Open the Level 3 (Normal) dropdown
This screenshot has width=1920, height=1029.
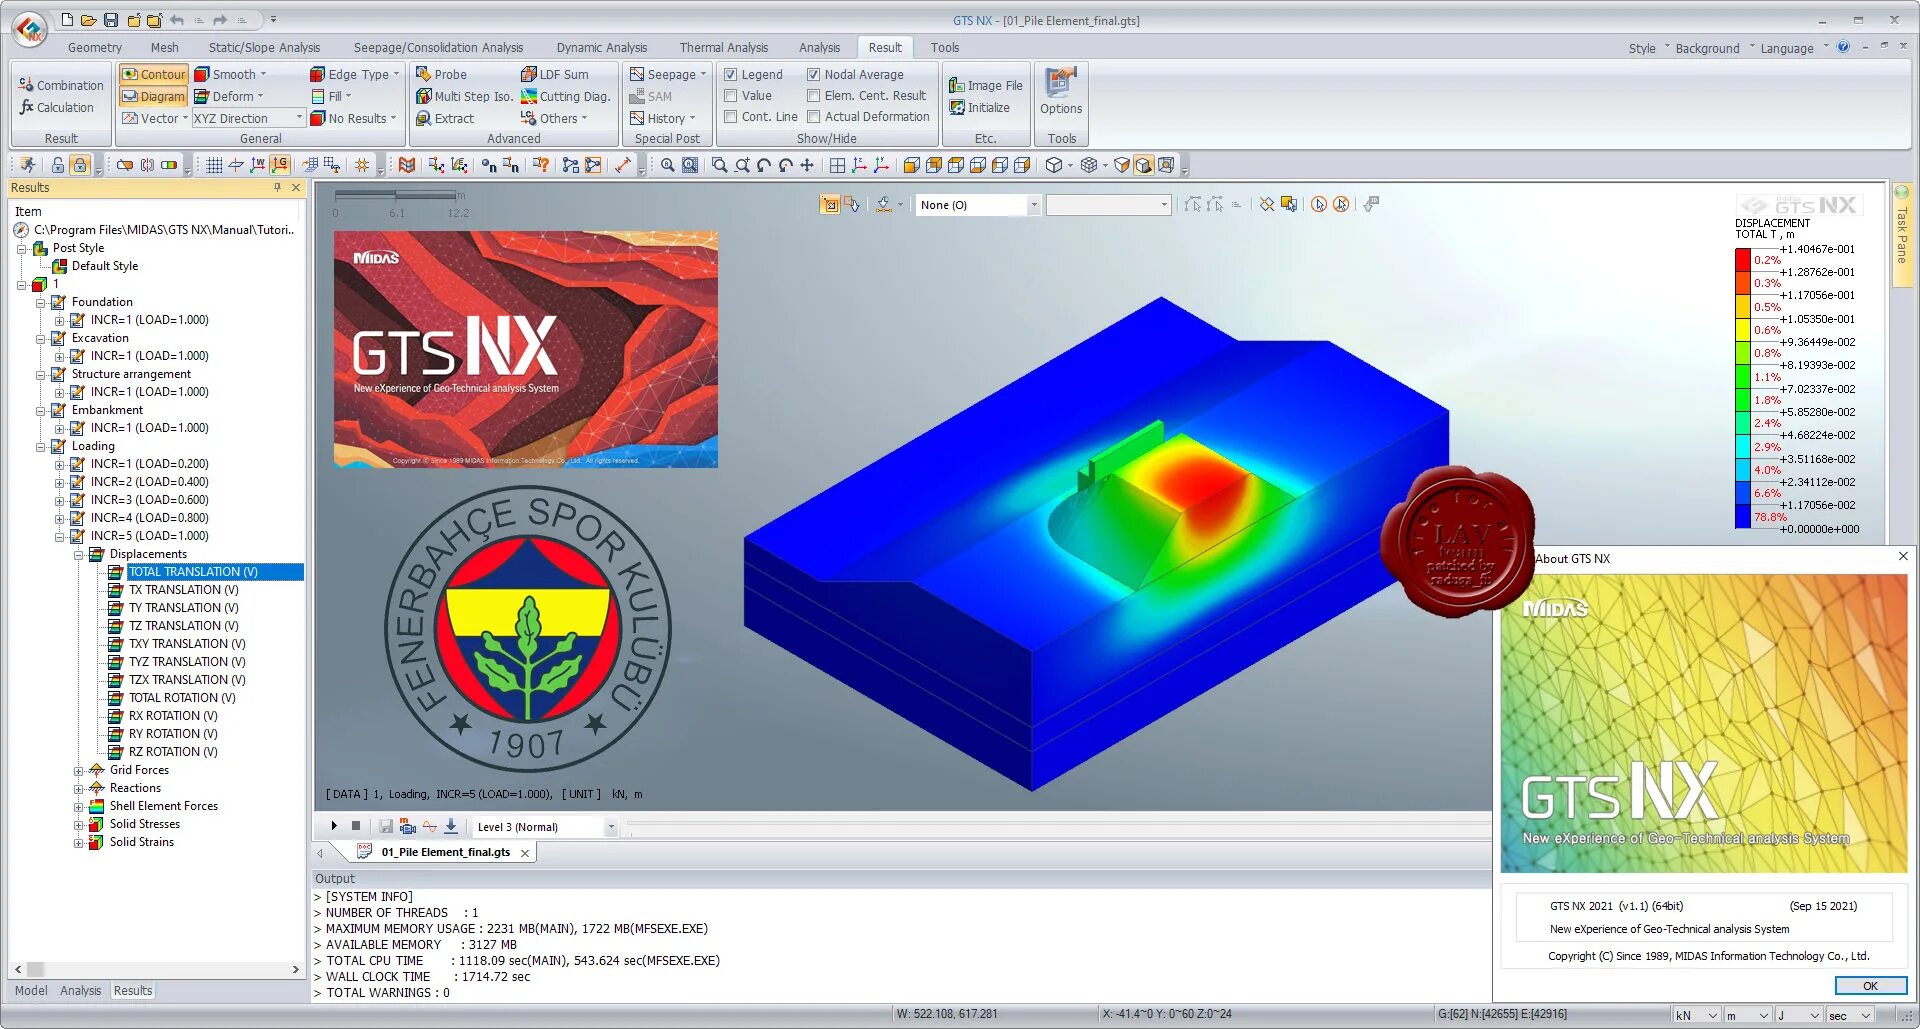coord(545,827)
